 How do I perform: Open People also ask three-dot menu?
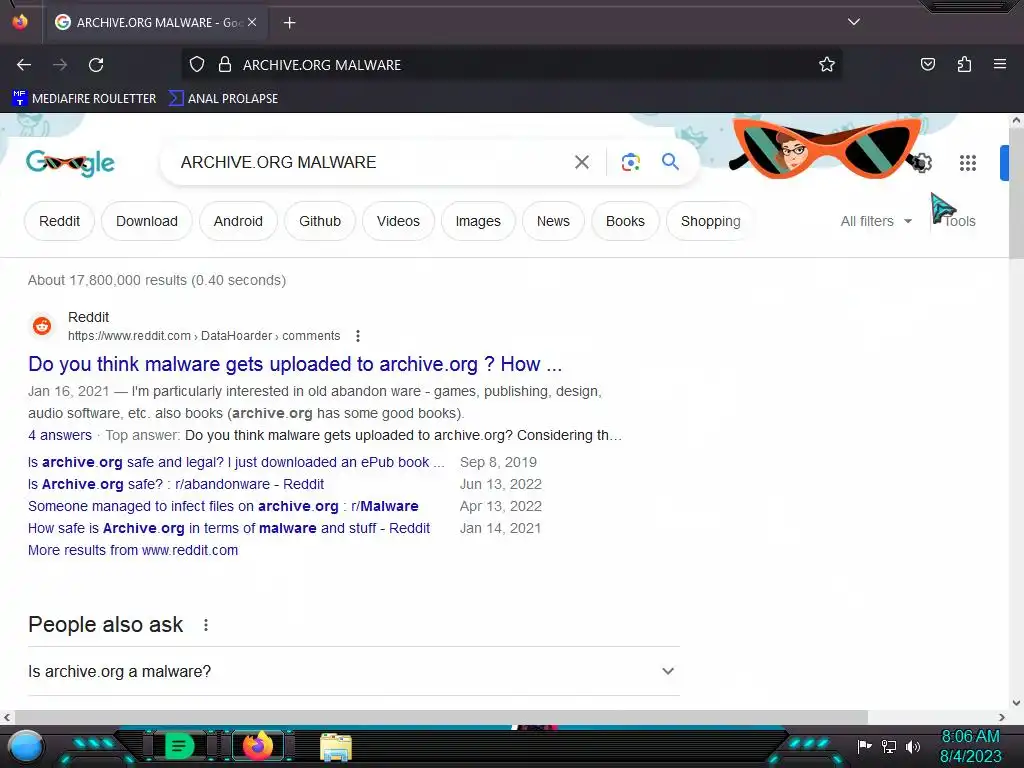(x=206, y=625)
